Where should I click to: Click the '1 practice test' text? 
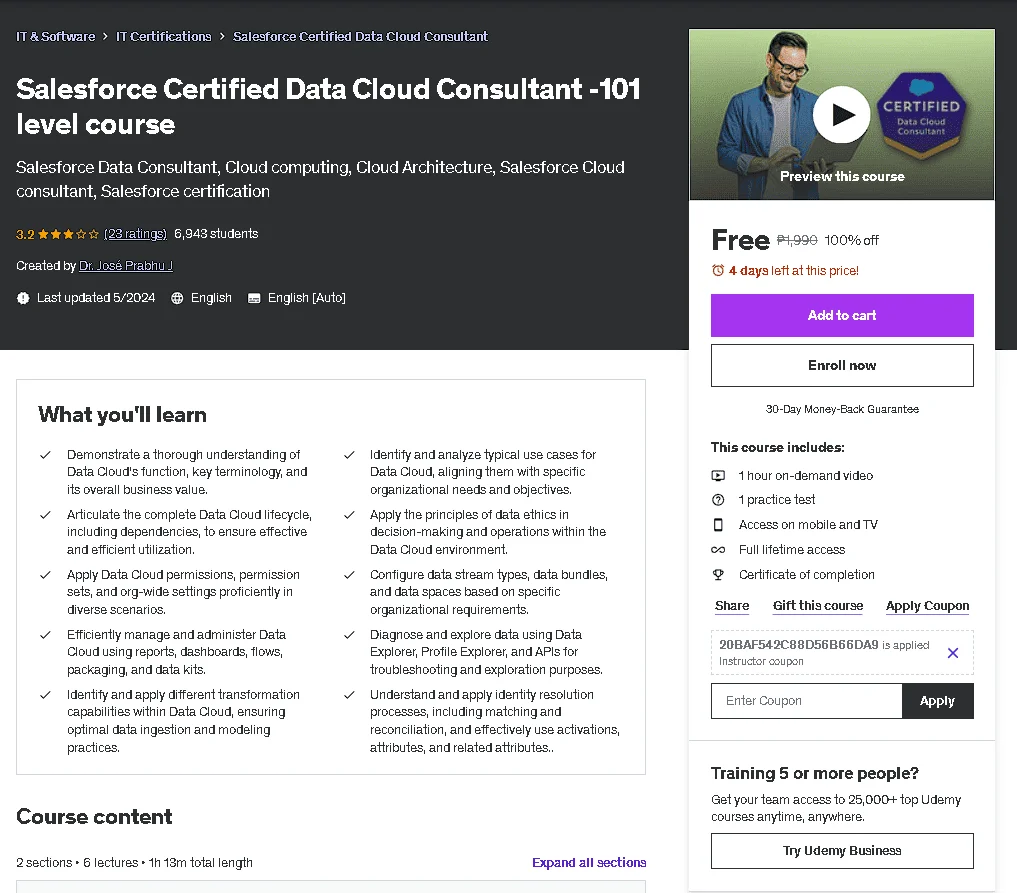coord(776,499)
